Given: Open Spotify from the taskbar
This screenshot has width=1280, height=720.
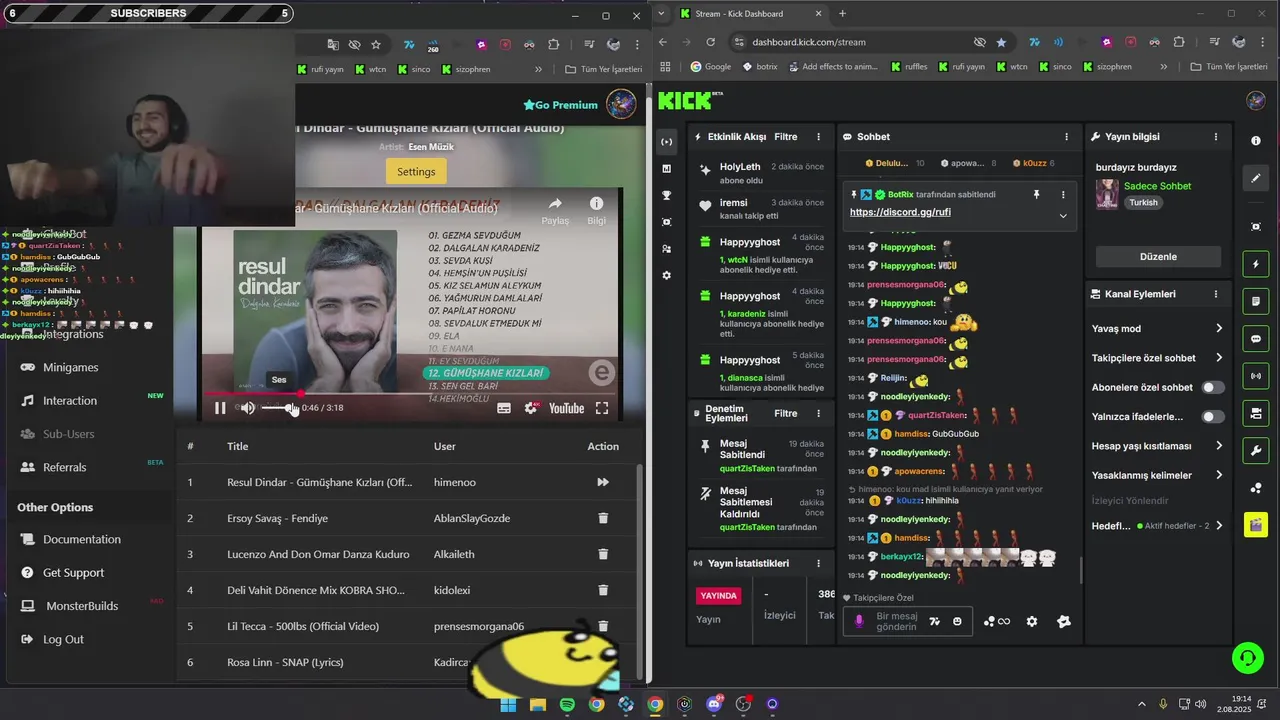Looking at the screenshot, I should click(567, 704).
